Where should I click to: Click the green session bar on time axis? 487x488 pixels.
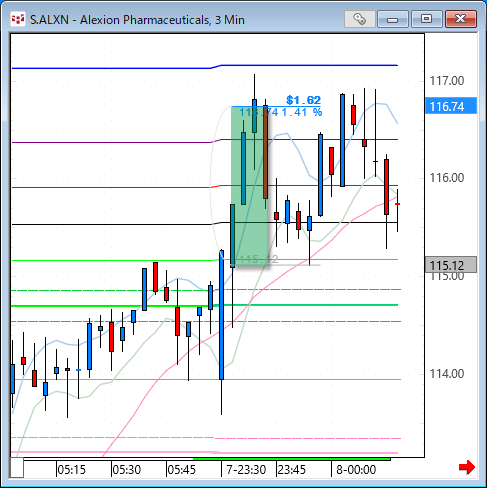tap(292, 459)
